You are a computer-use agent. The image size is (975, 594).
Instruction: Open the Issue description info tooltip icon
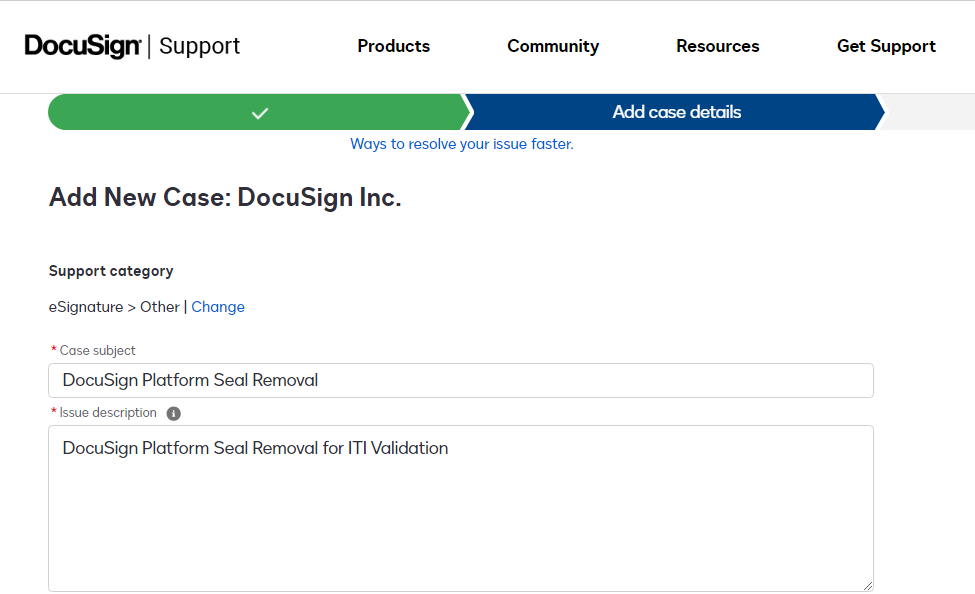coord(173,412)
